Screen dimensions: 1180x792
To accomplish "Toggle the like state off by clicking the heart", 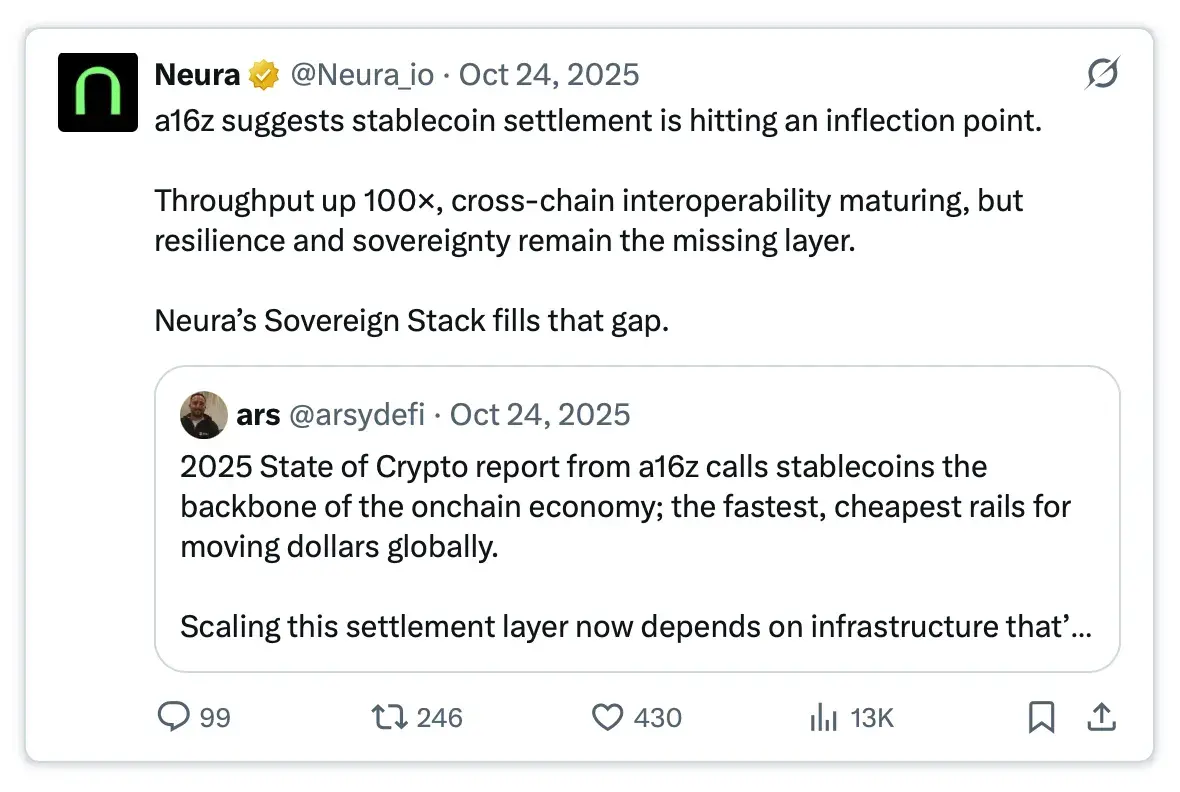I will 608,717.
